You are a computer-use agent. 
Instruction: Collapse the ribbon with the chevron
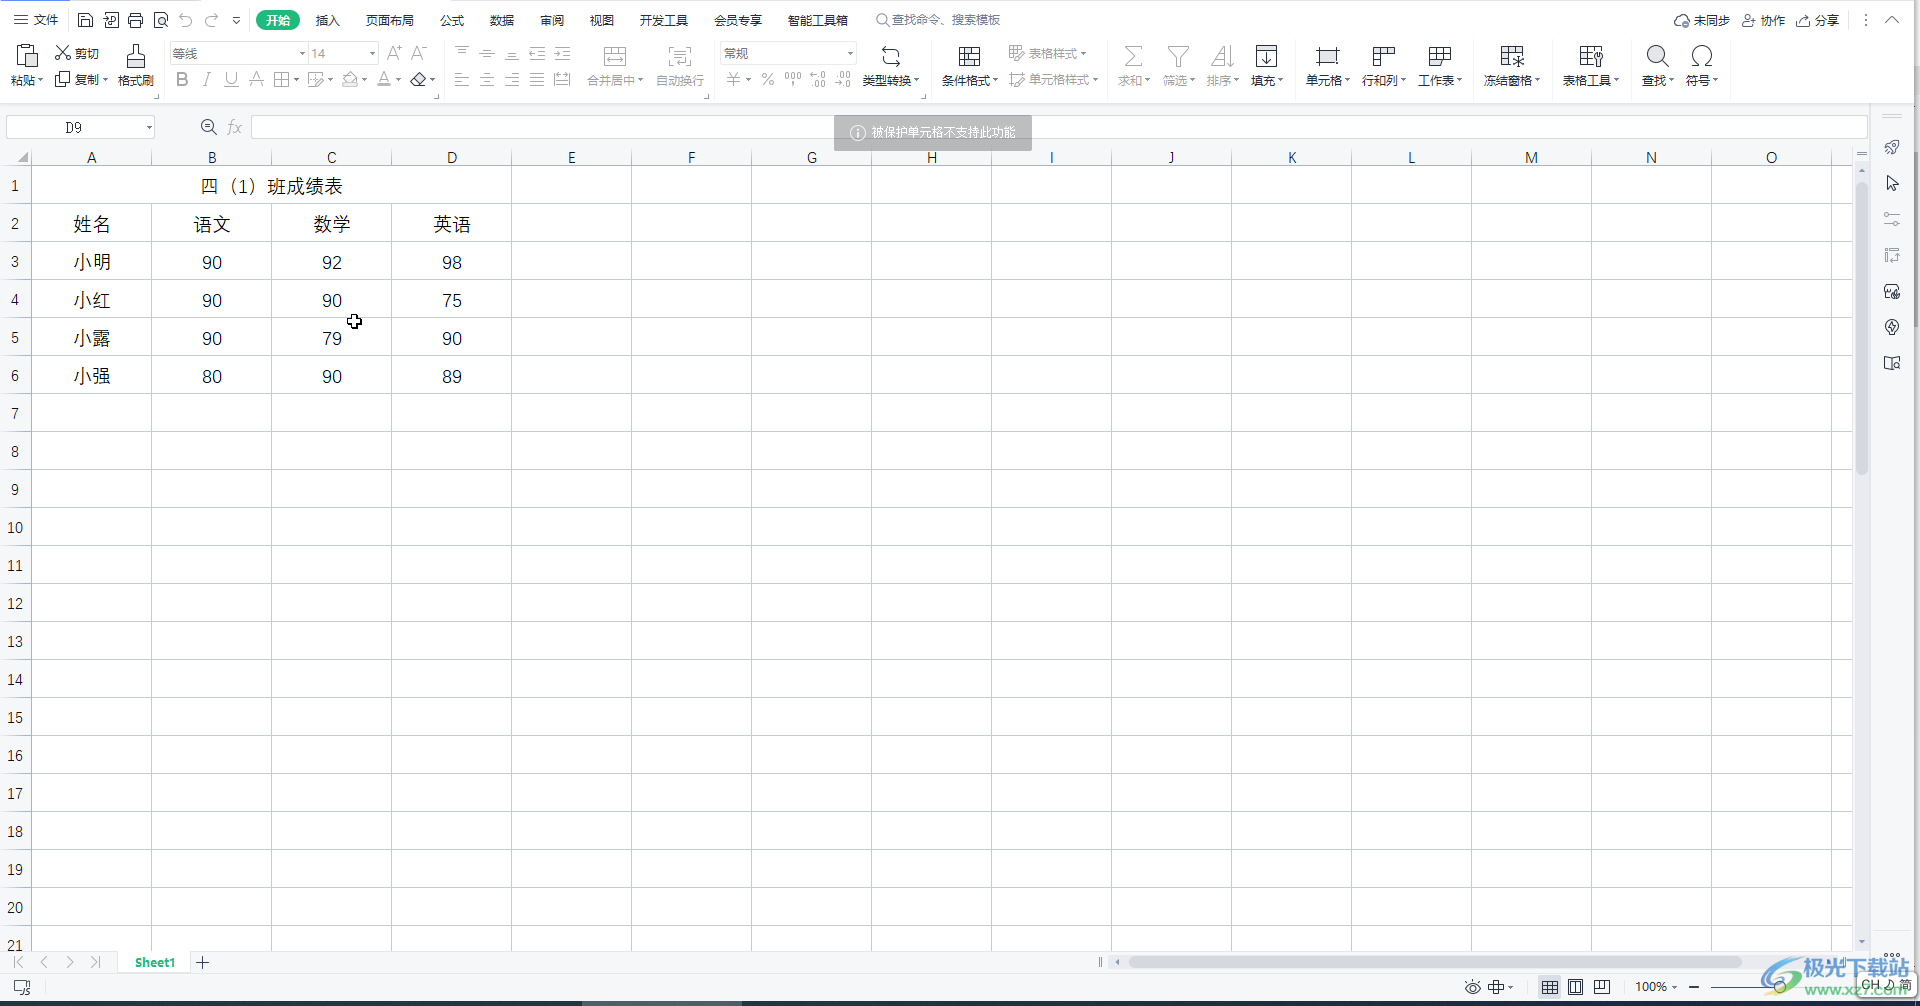coord(1892,20)
